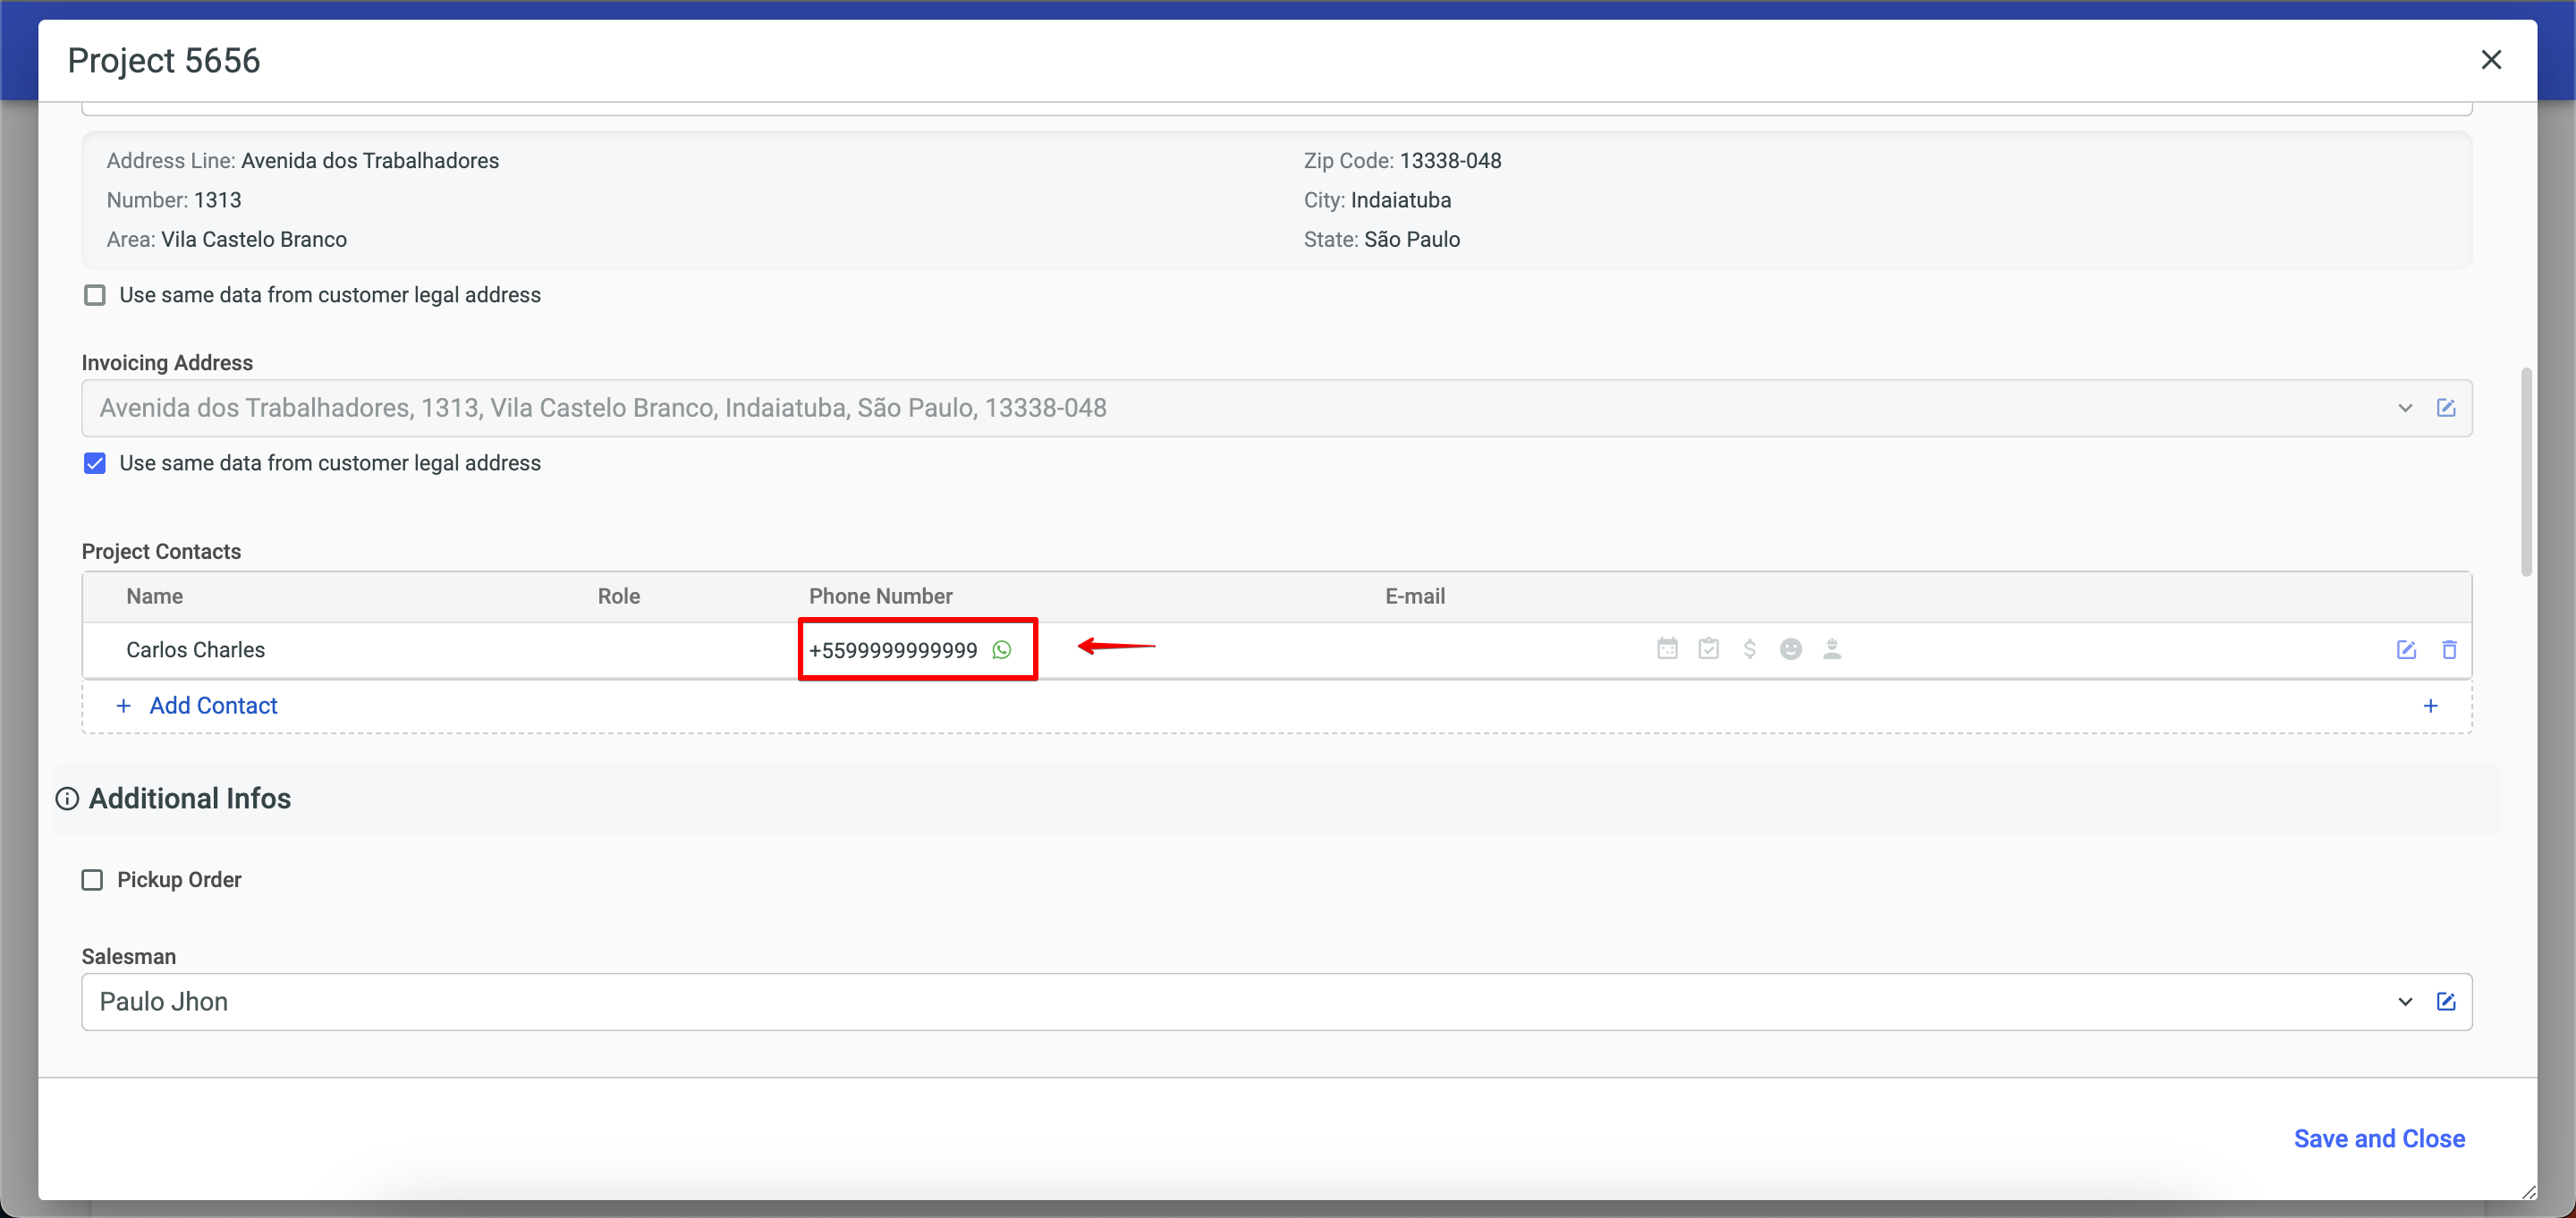Screen dimensions: 2576x1218
Task: Uncheck invoicing same-as-legal-address checkbox
Action: [x=95, y=463]
